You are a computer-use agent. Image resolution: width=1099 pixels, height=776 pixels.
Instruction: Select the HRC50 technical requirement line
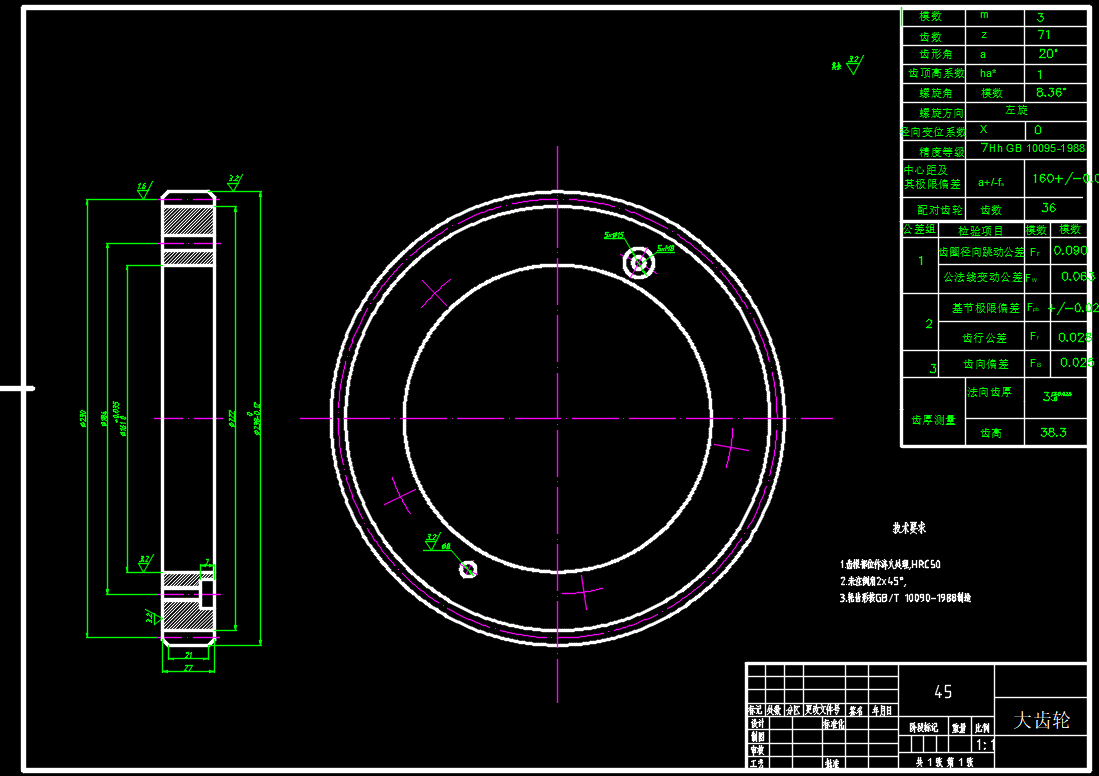891,564
